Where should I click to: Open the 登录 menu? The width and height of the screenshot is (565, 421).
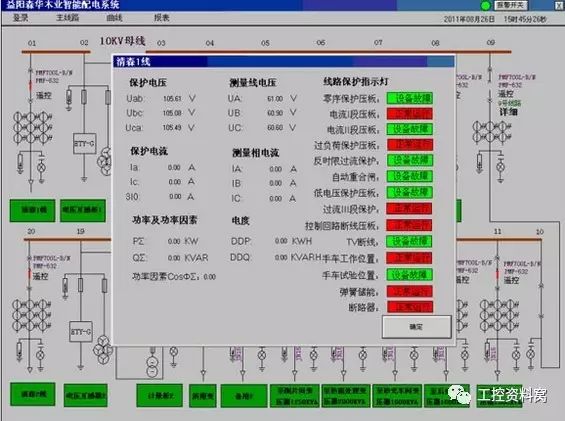[21, 18]
